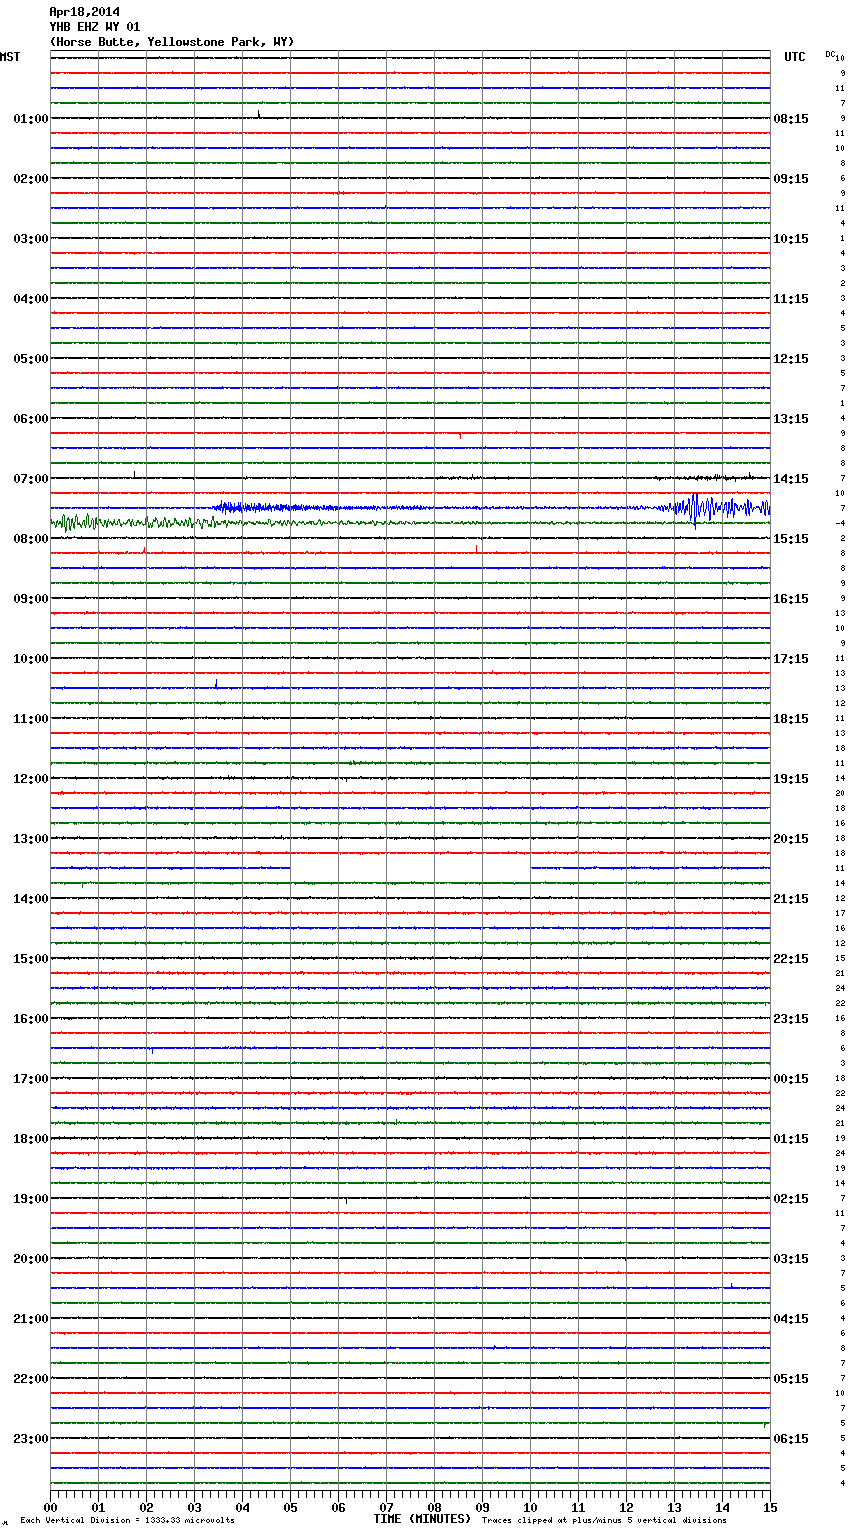Select the 15:00 MST row label

tap(30, 959)
